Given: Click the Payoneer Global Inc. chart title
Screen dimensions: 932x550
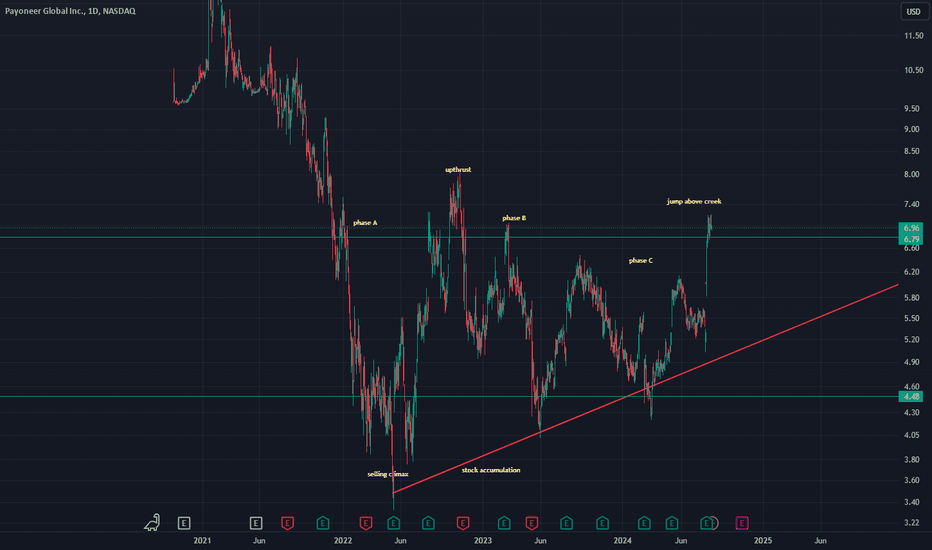Looking at the screenshot, I should point(70,11).
